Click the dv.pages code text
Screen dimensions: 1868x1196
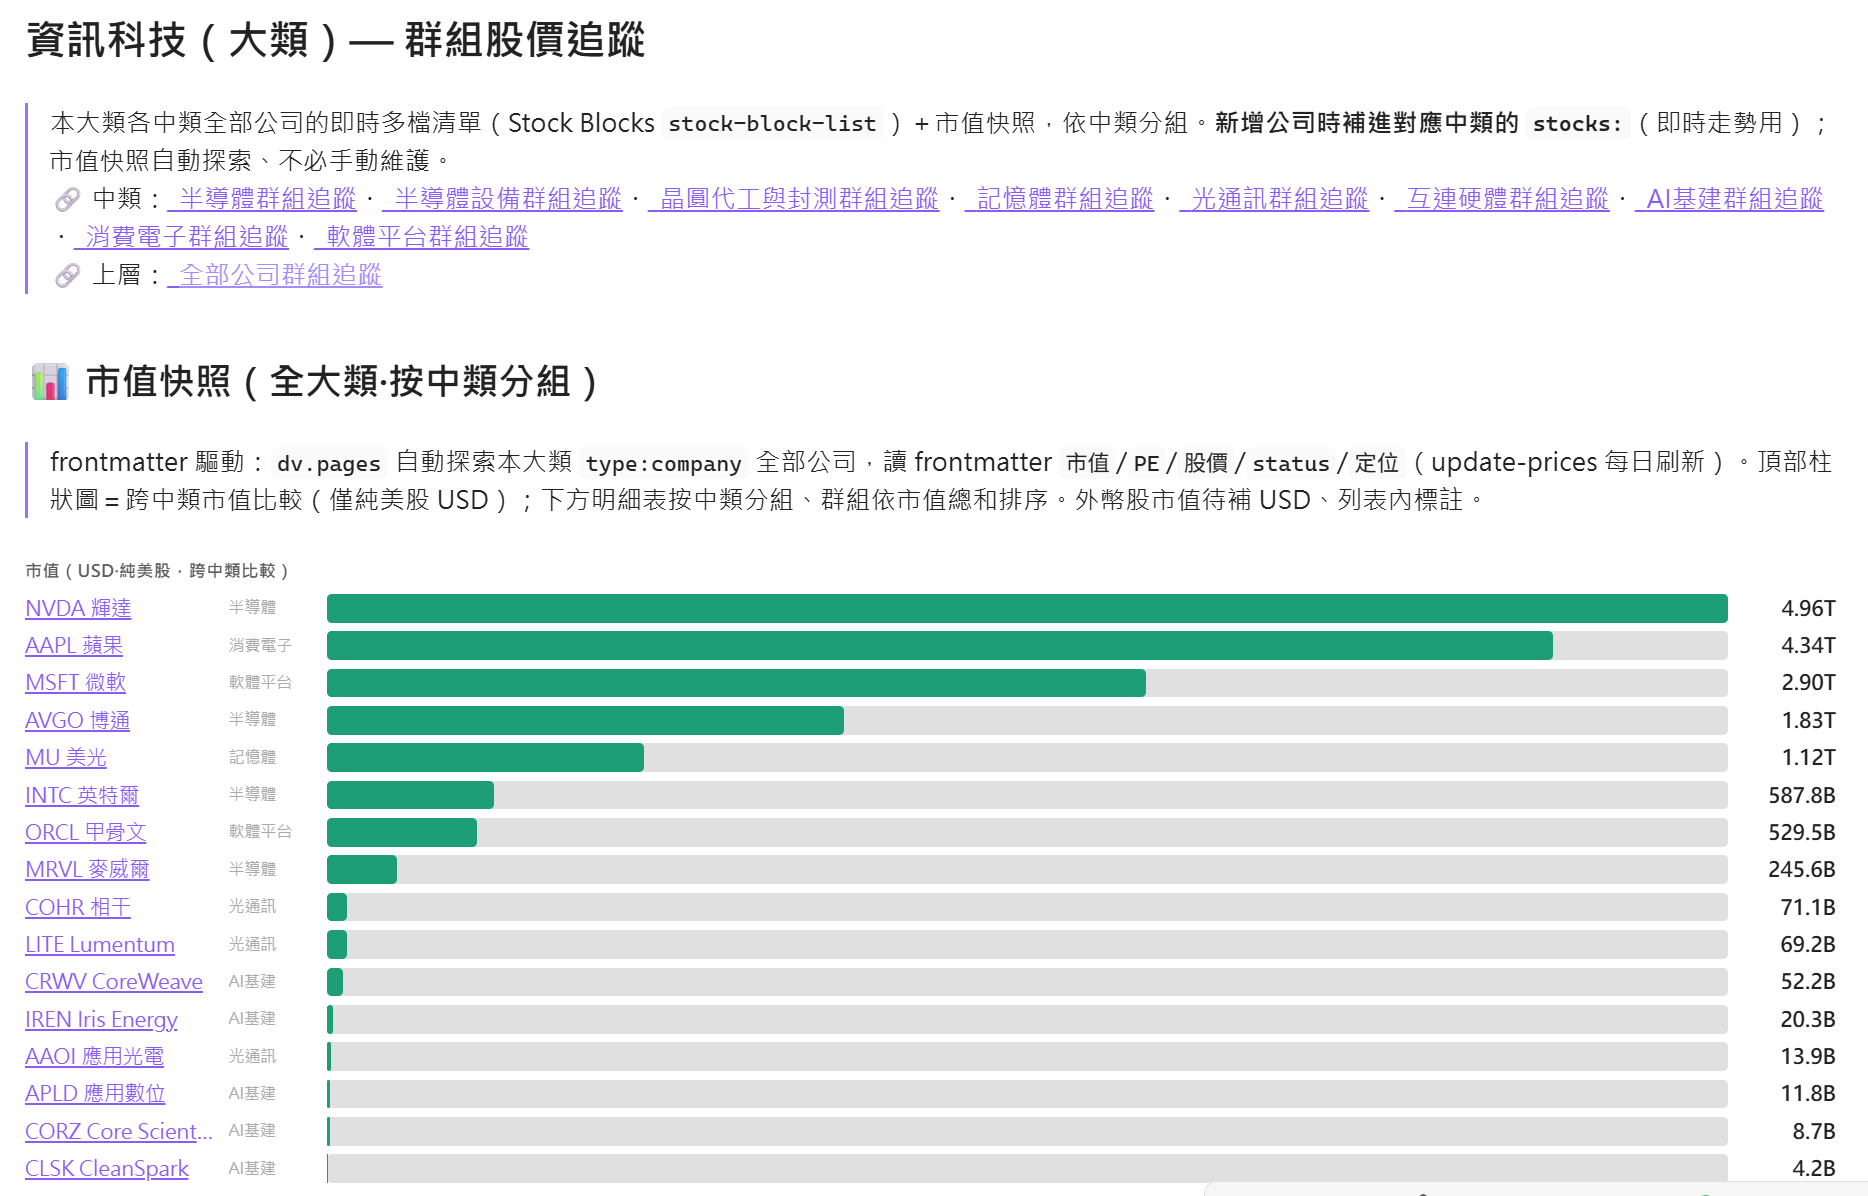[329, 464]
